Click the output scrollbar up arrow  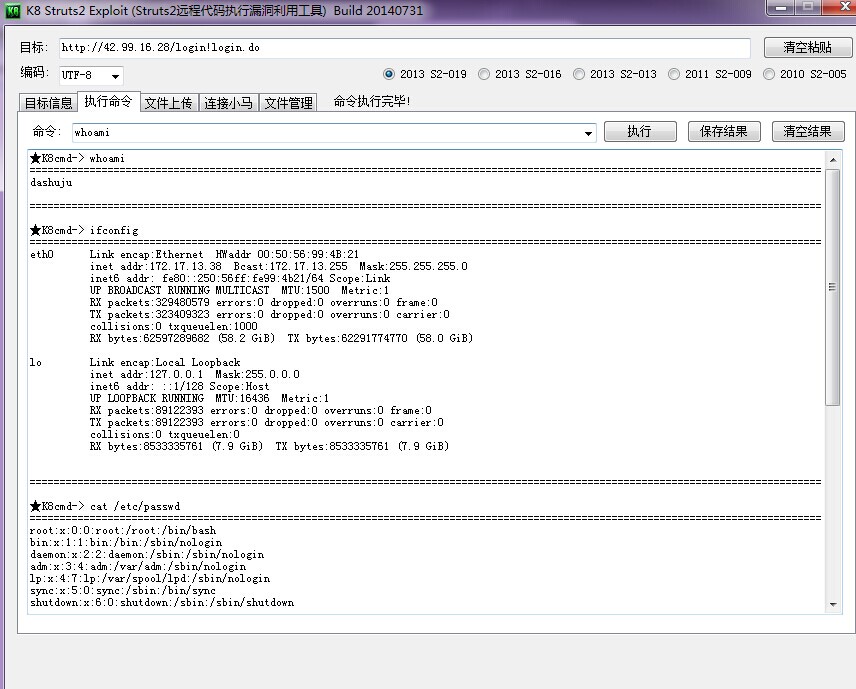[833, 159]
